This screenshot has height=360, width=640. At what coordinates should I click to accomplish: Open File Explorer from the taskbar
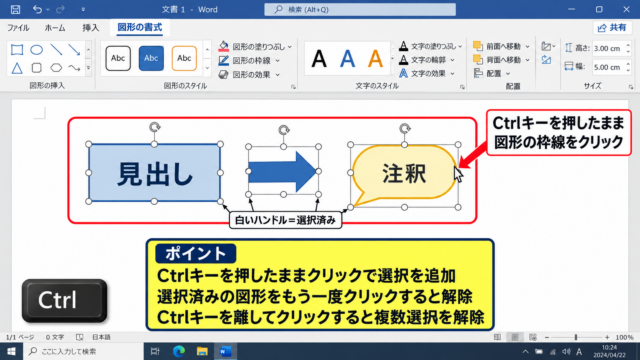[x=202, y=351]
